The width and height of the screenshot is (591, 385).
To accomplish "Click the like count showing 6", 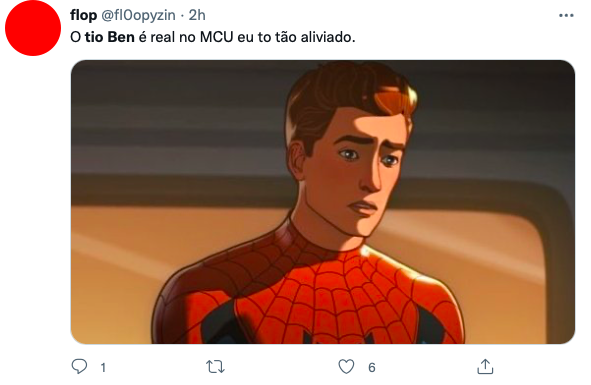I will pos(372,367).
